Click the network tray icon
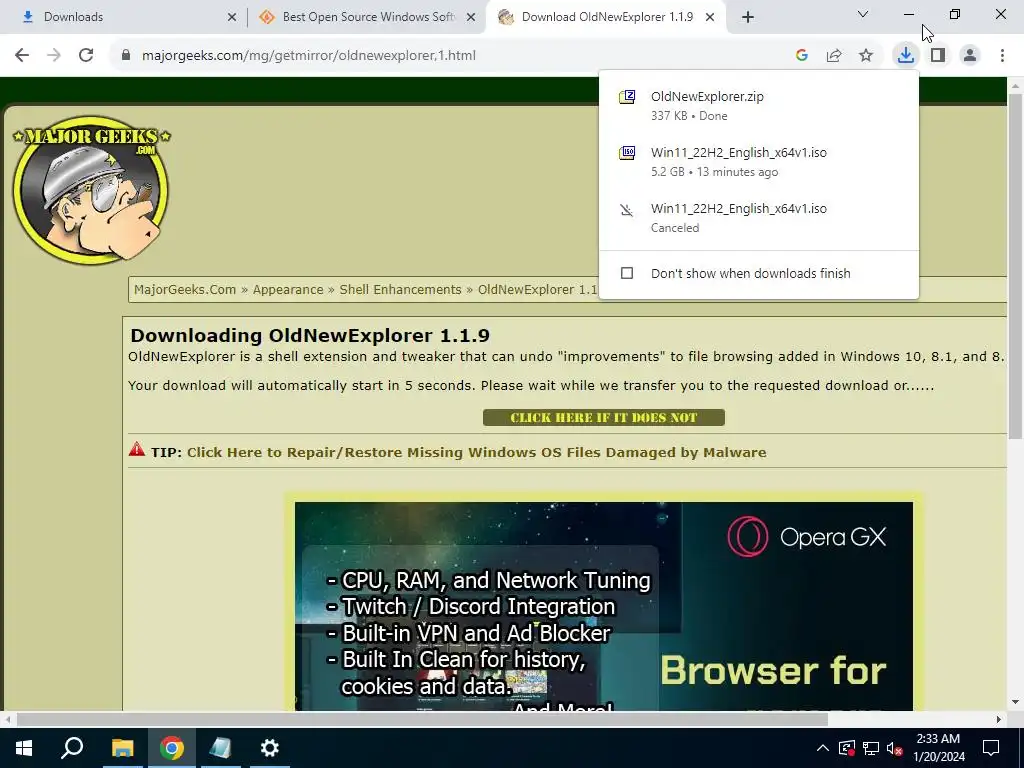This screenshot has width=1024, height=768. (x=871, y=748)
